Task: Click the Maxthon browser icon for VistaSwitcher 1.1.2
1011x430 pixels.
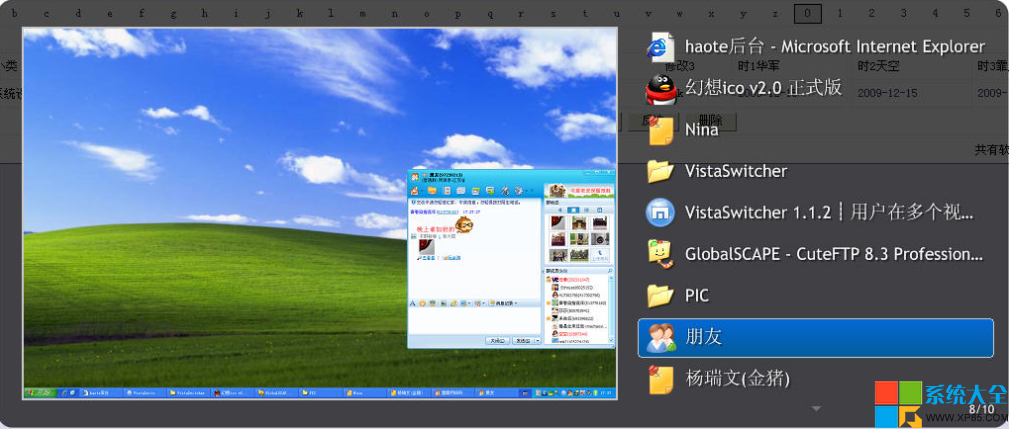Action: point(660,213)
